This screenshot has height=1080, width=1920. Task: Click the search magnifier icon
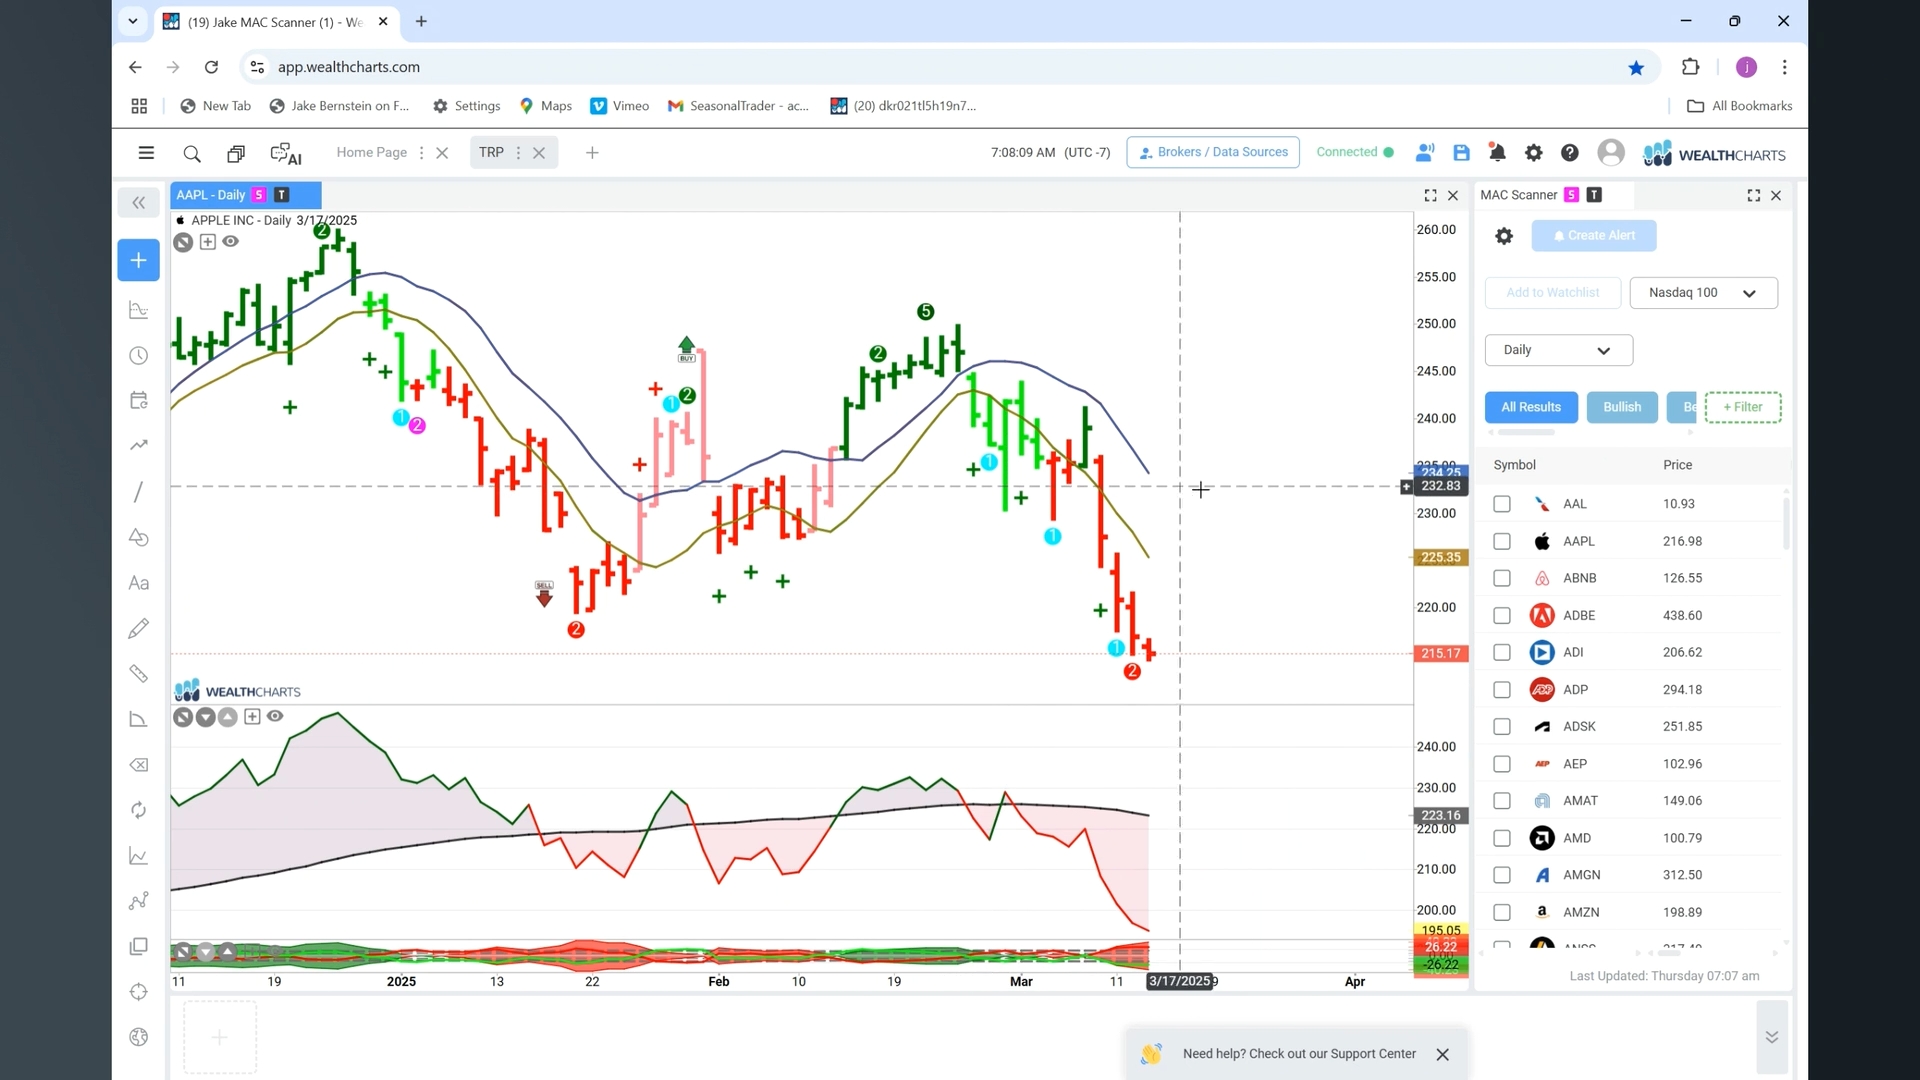coord(192,153)
